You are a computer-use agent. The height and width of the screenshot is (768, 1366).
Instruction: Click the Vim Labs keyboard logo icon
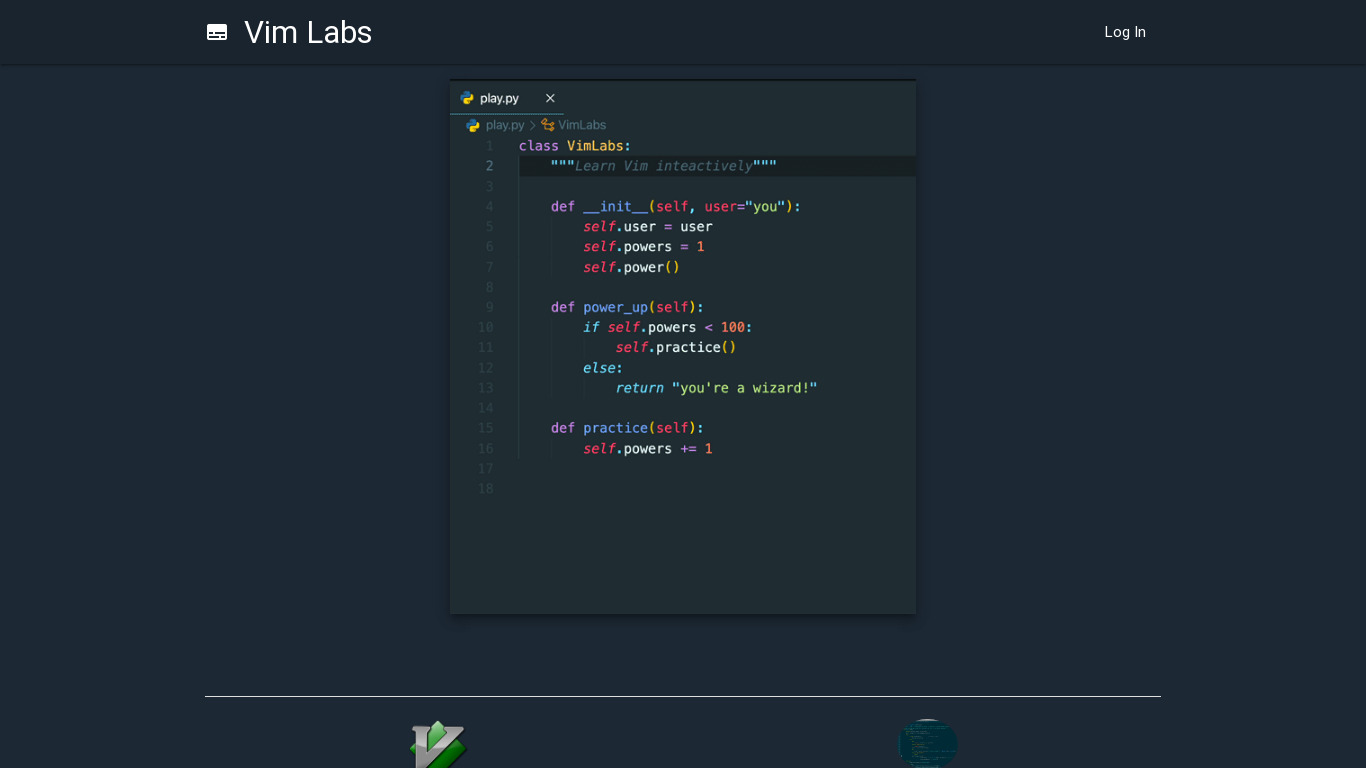pyautogui.click(x=217, y=32)
